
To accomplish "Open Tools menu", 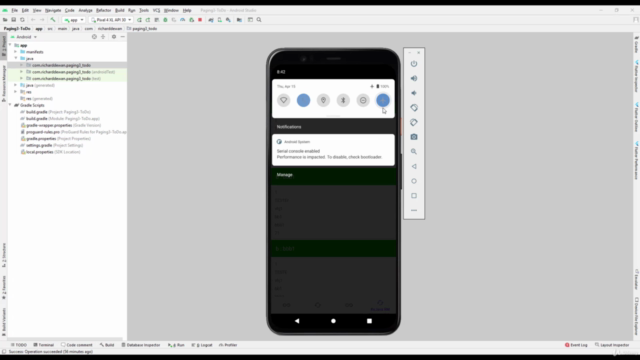I will 144,10.
